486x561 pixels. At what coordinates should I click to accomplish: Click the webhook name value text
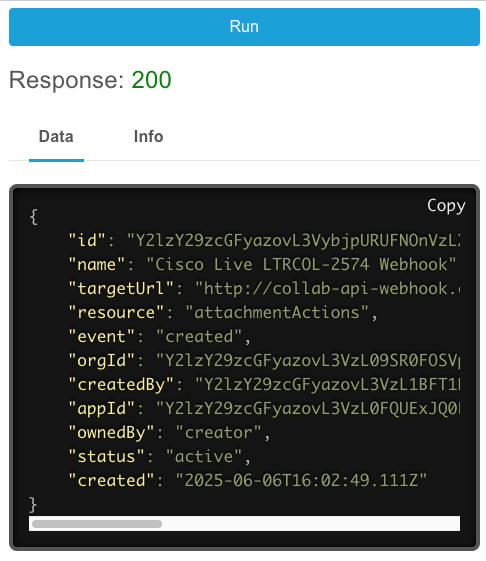[x=301, y=264]
